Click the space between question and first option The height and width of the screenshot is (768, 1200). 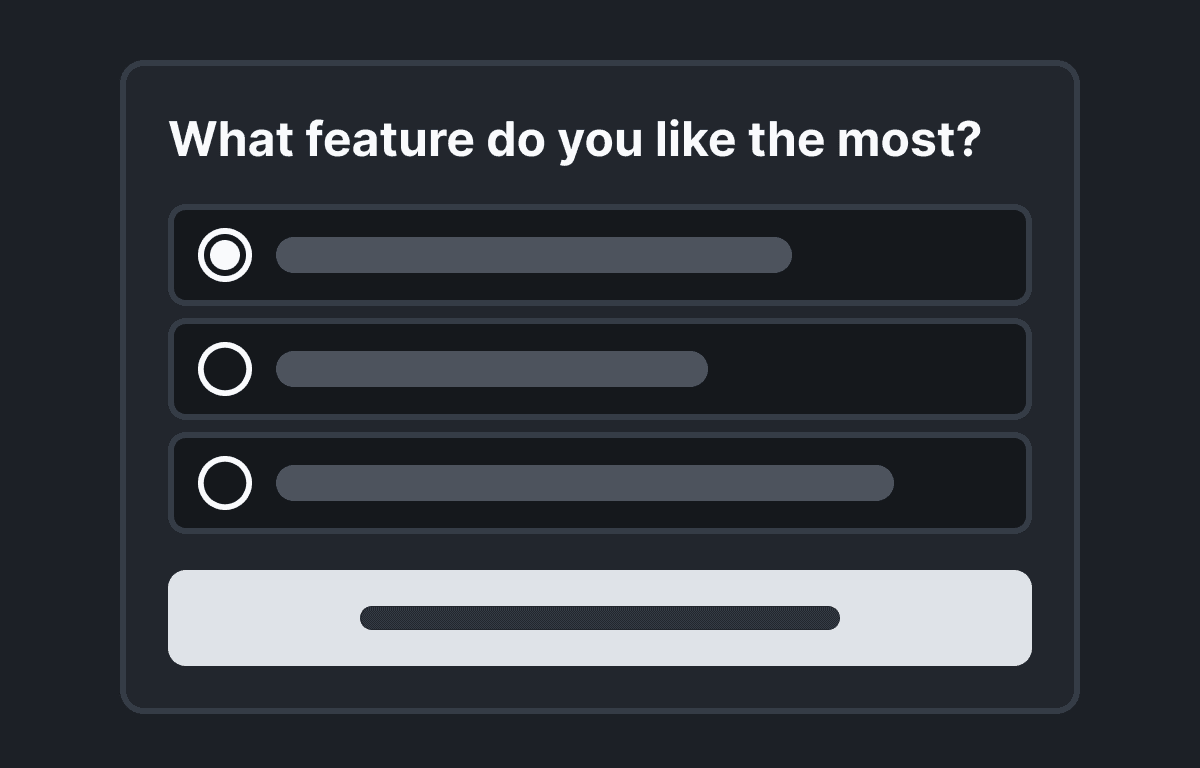click(x=600, y=185)
